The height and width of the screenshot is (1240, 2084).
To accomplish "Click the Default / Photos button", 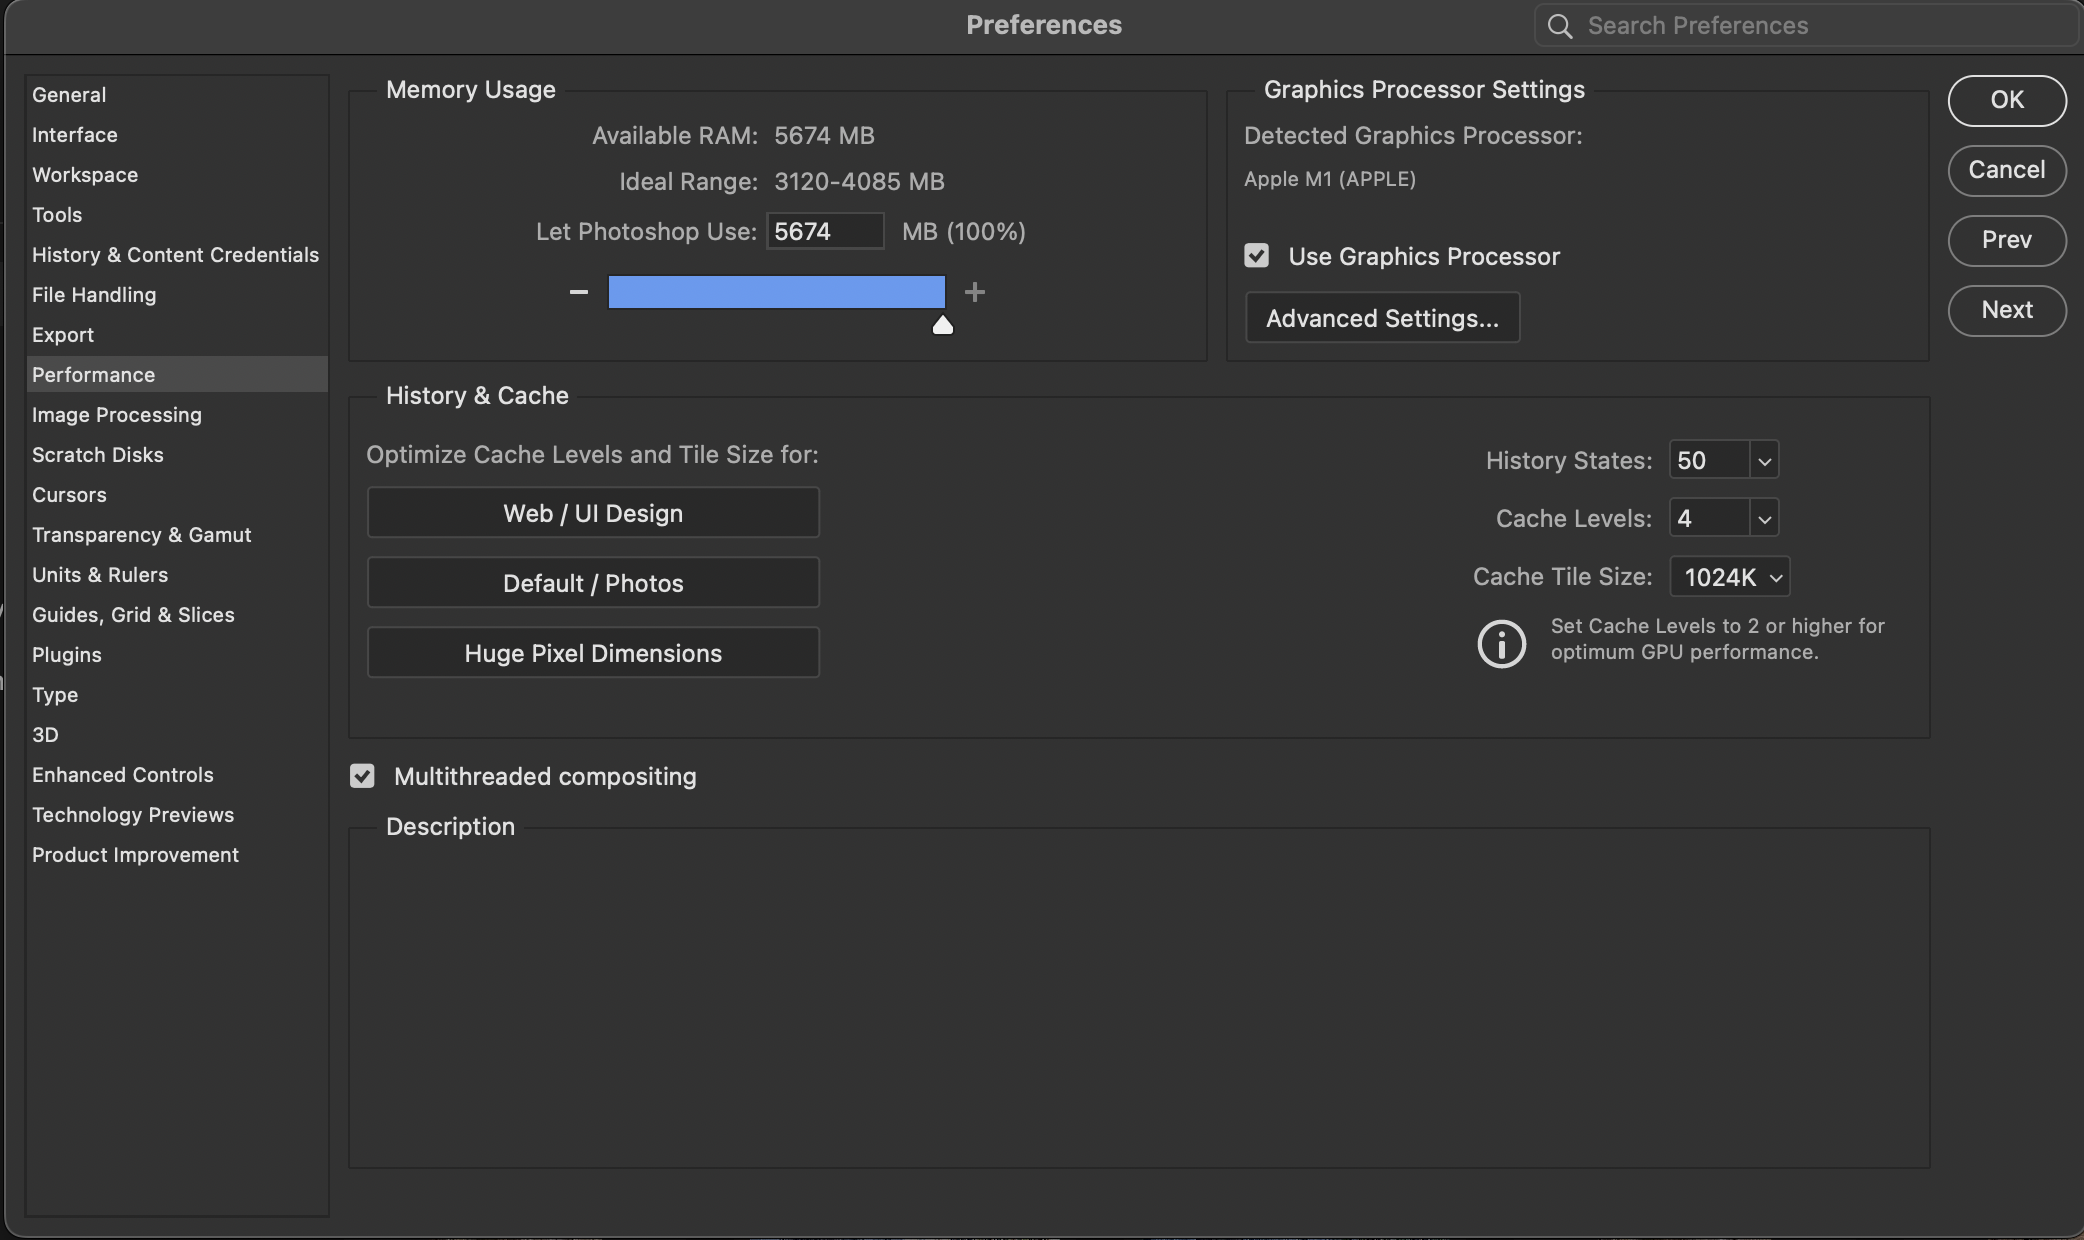I will pos(593,583).
